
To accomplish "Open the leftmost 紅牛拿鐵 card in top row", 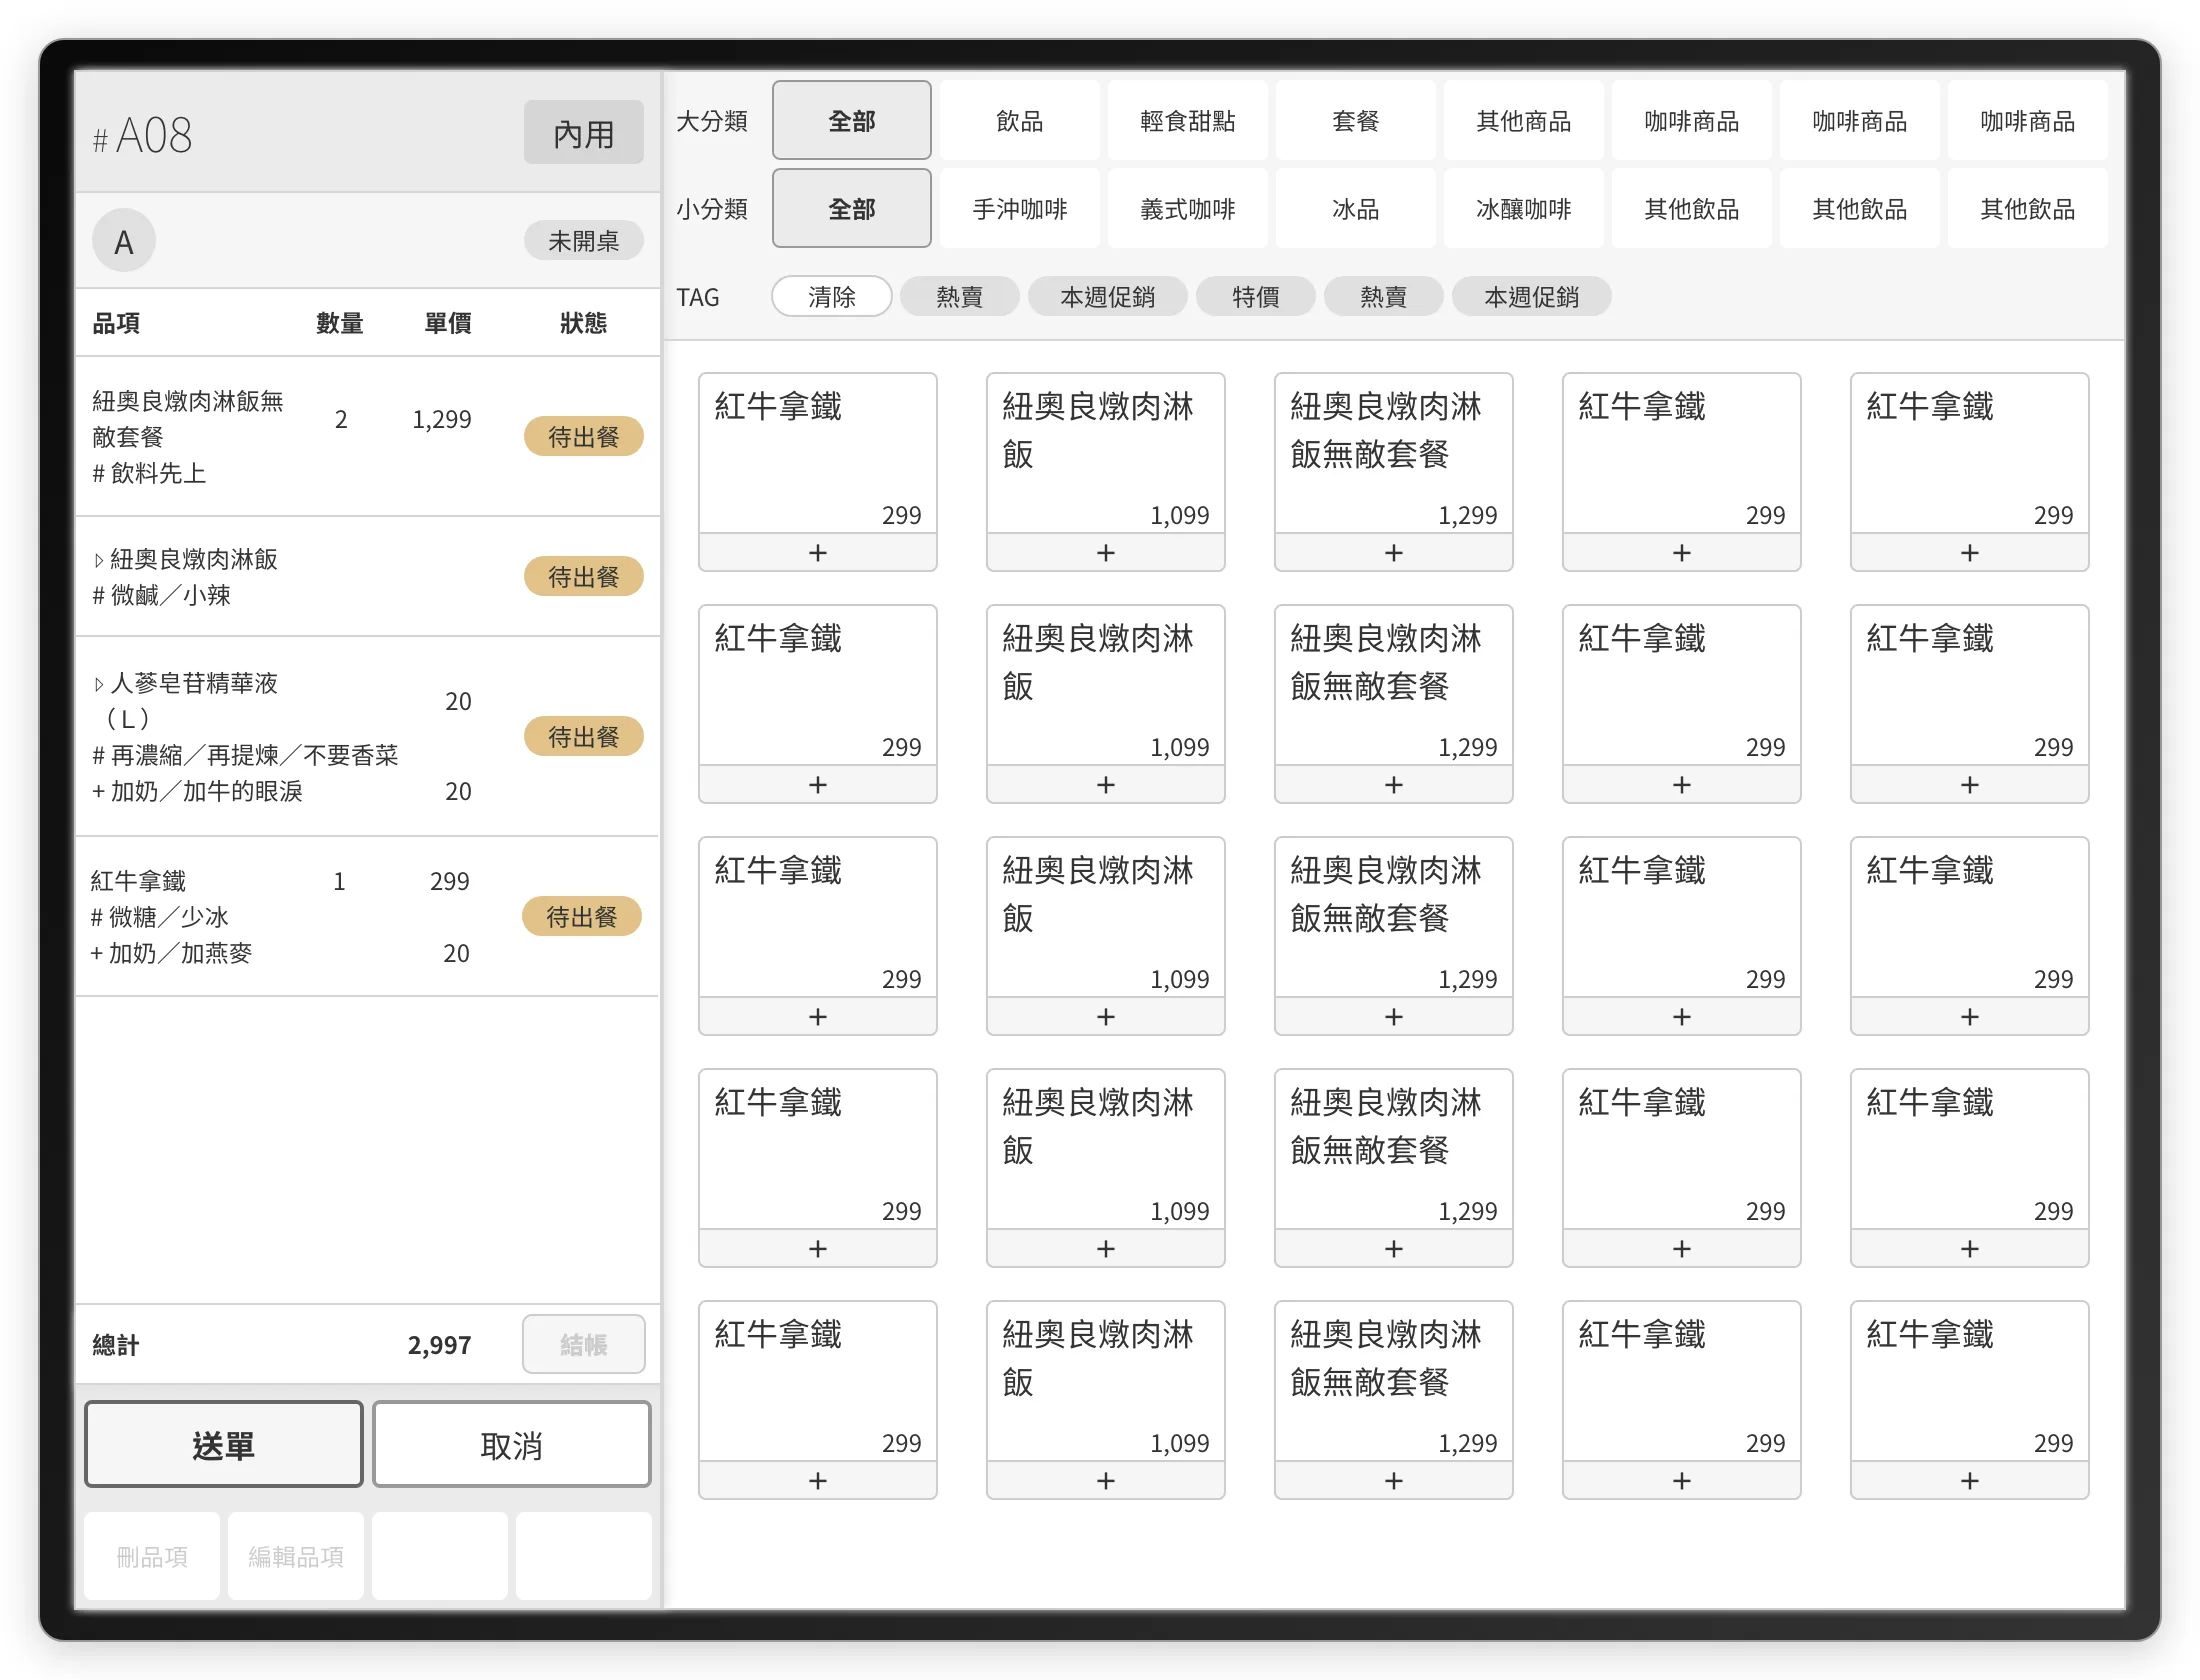I will click(817, 454).
